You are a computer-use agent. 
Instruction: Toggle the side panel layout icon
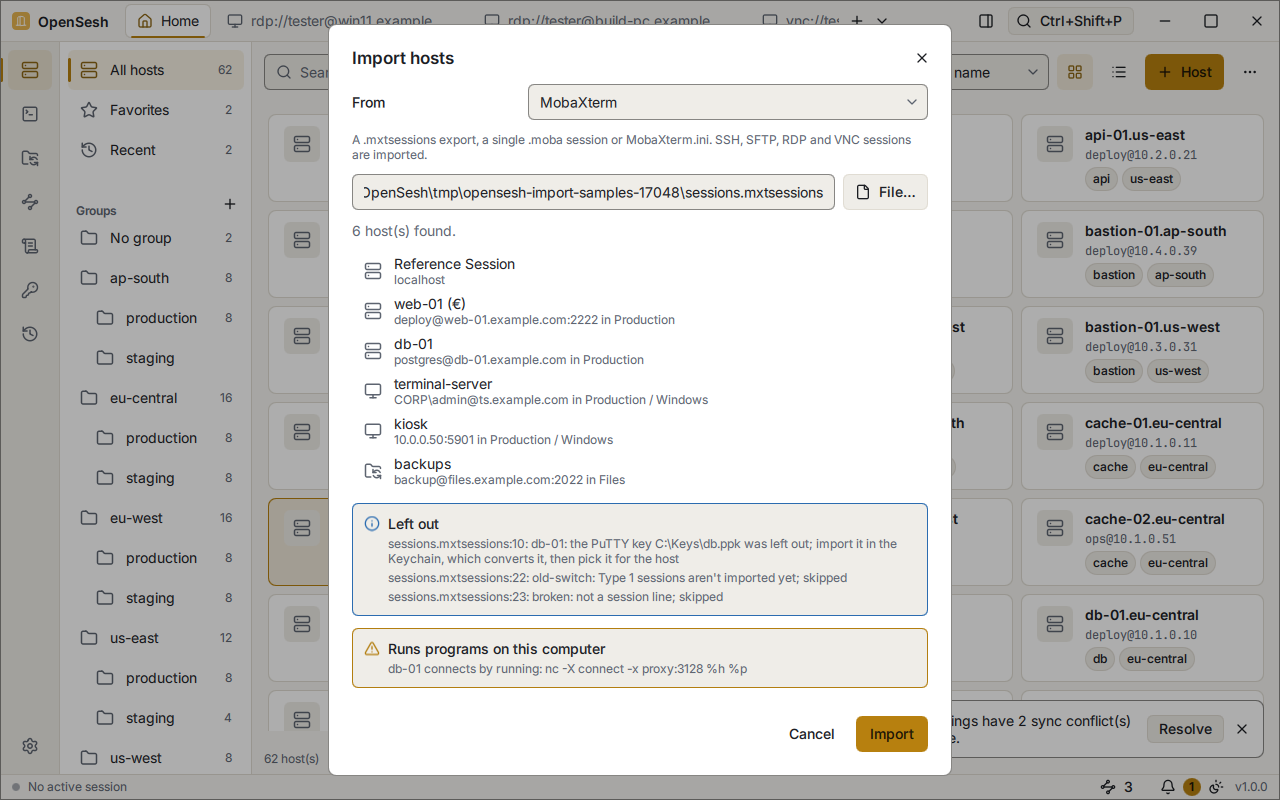(x=986, y=21)
